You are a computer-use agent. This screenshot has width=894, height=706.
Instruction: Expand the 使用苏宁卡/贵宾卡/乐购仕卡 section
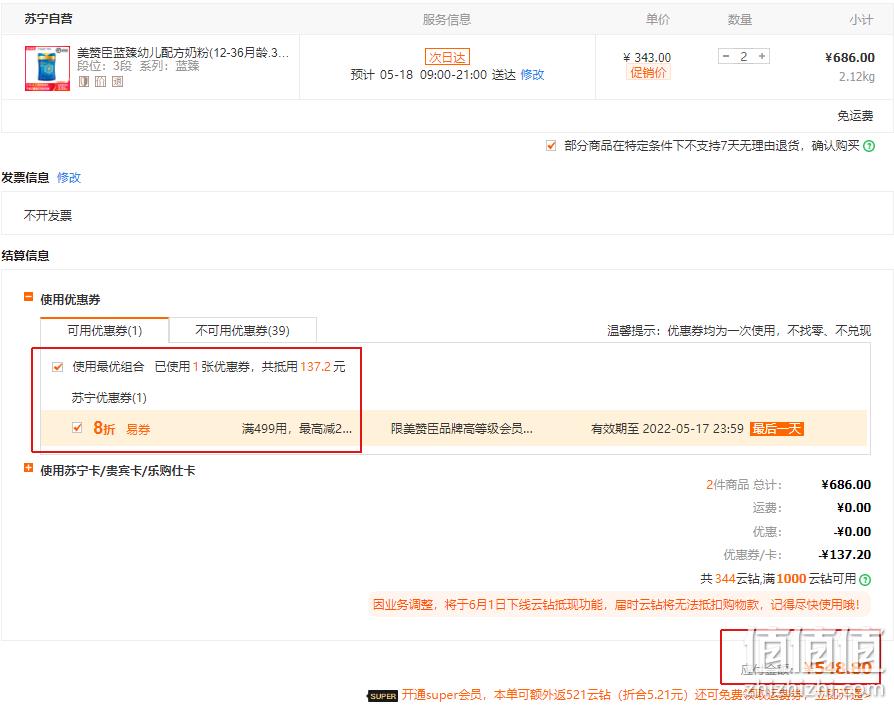click(28, 468)
